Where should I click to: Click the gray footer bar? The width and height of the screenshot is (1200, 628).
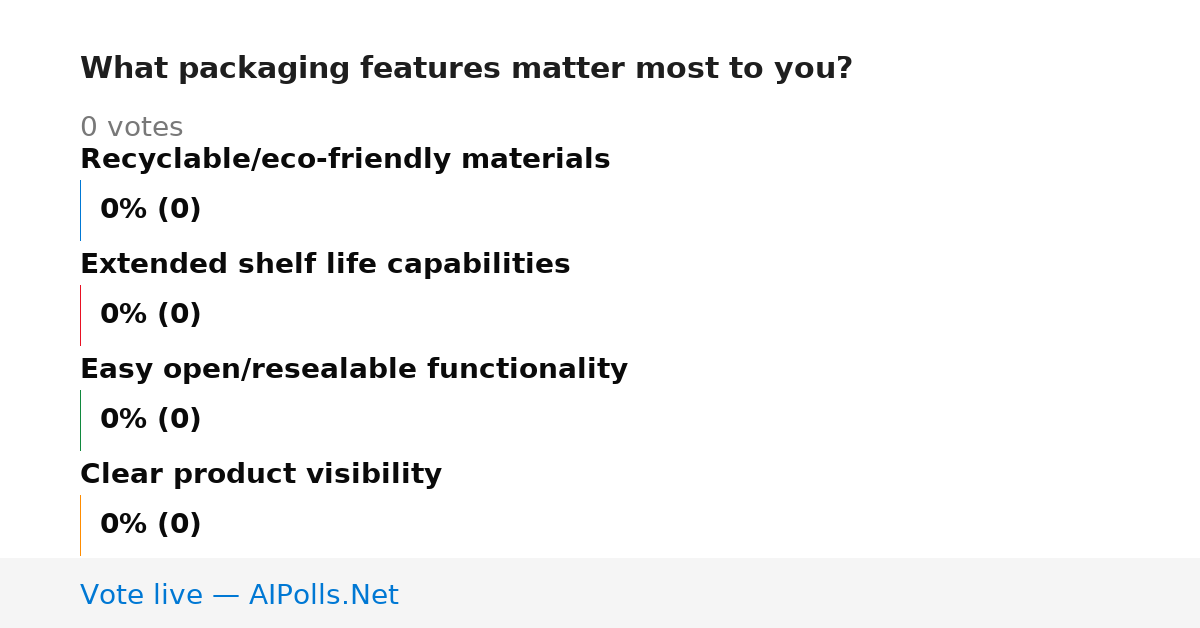[x=600, y=593]
